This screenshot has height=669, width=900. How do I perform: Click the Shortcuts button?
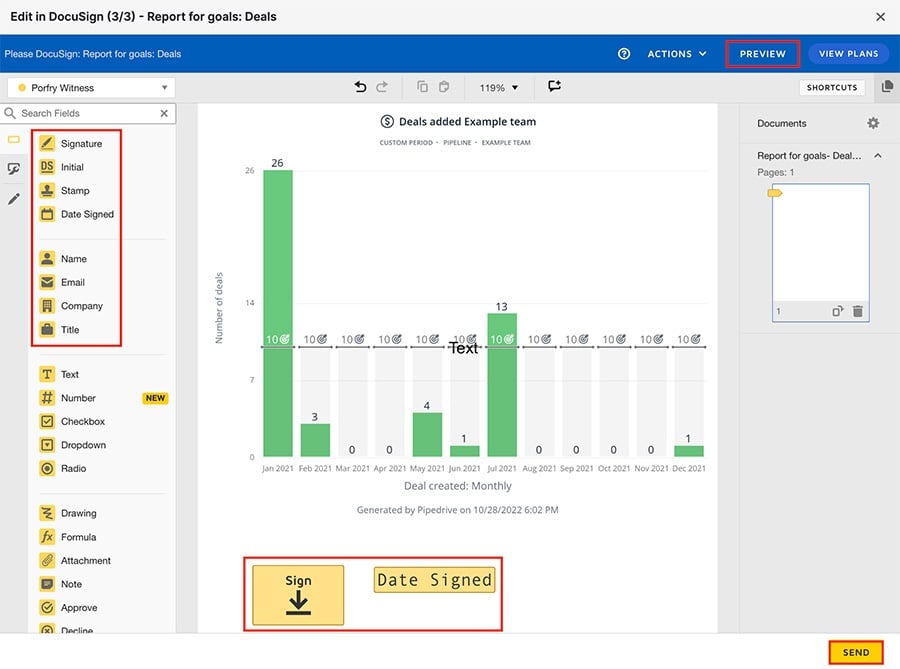[831, 87]
